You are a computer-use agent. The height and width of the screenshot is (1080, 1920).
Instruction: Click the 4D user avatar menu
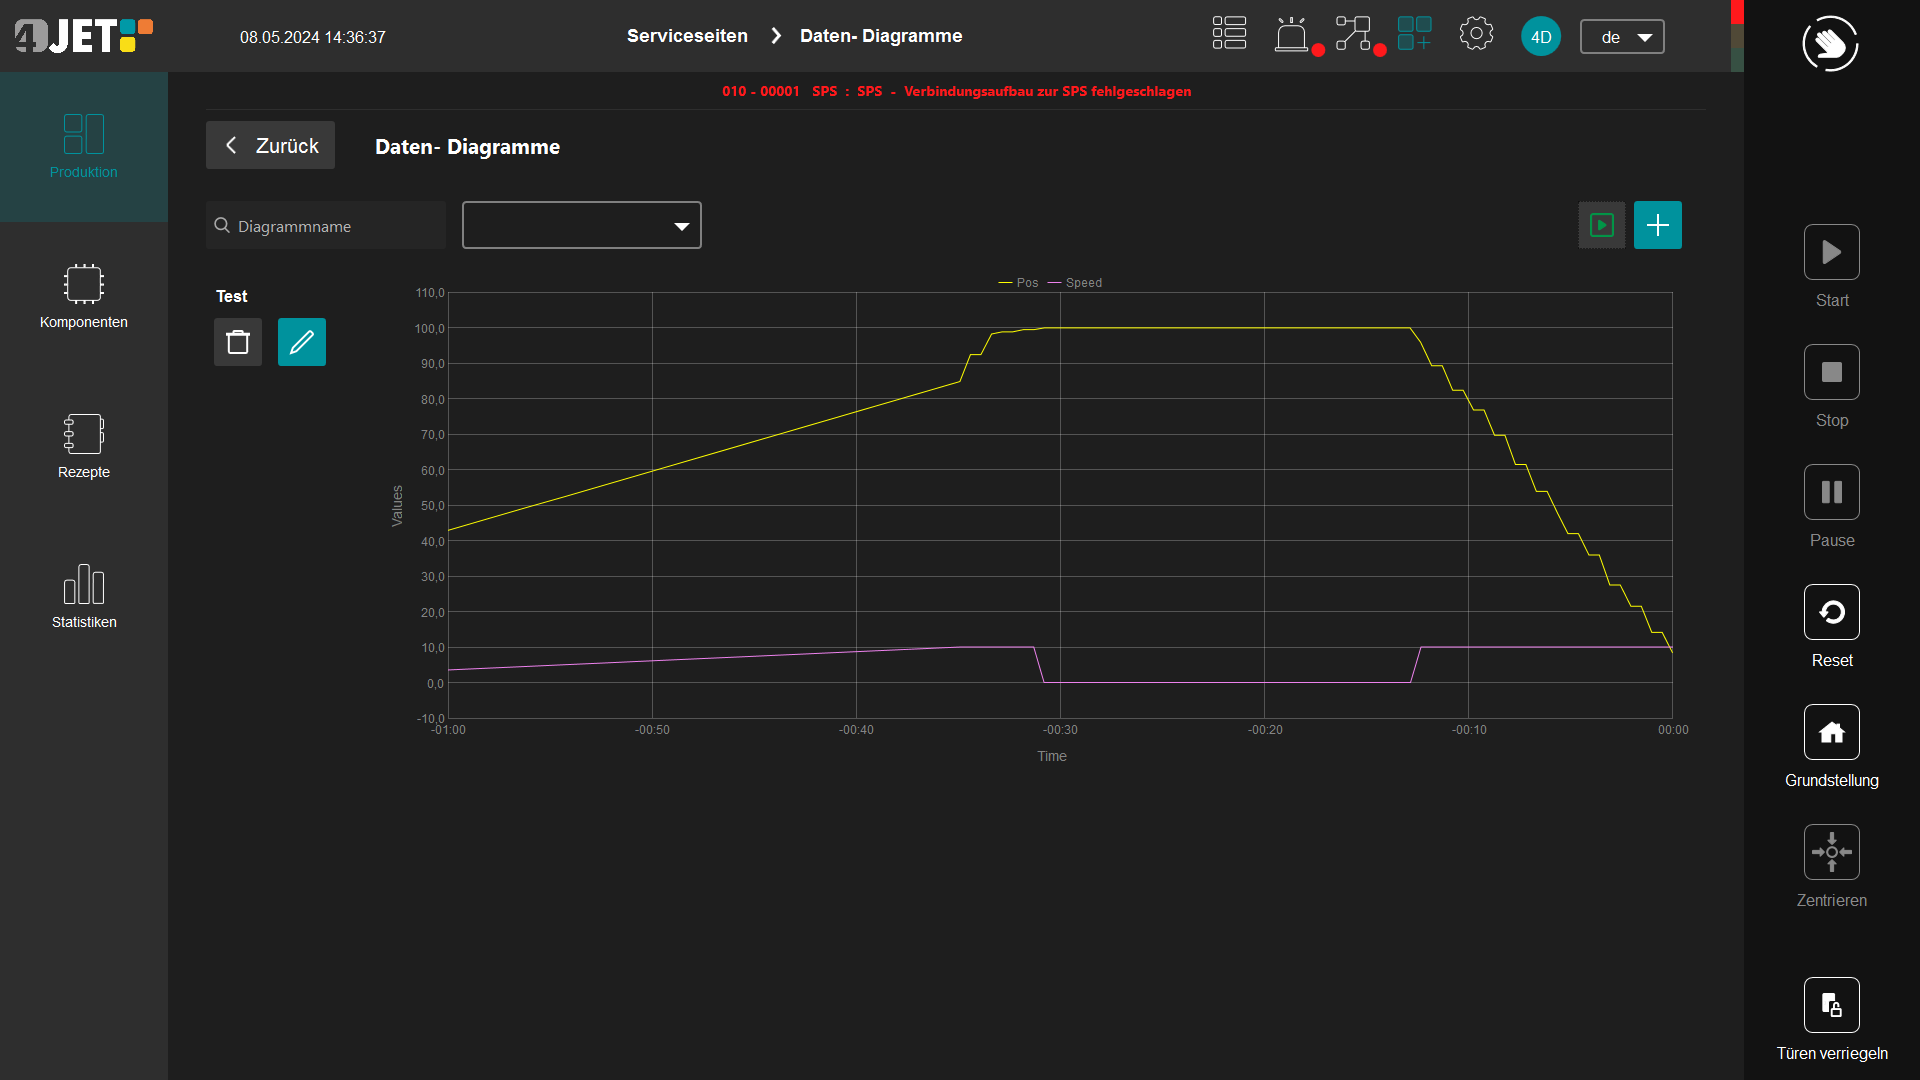(1541, 37)
